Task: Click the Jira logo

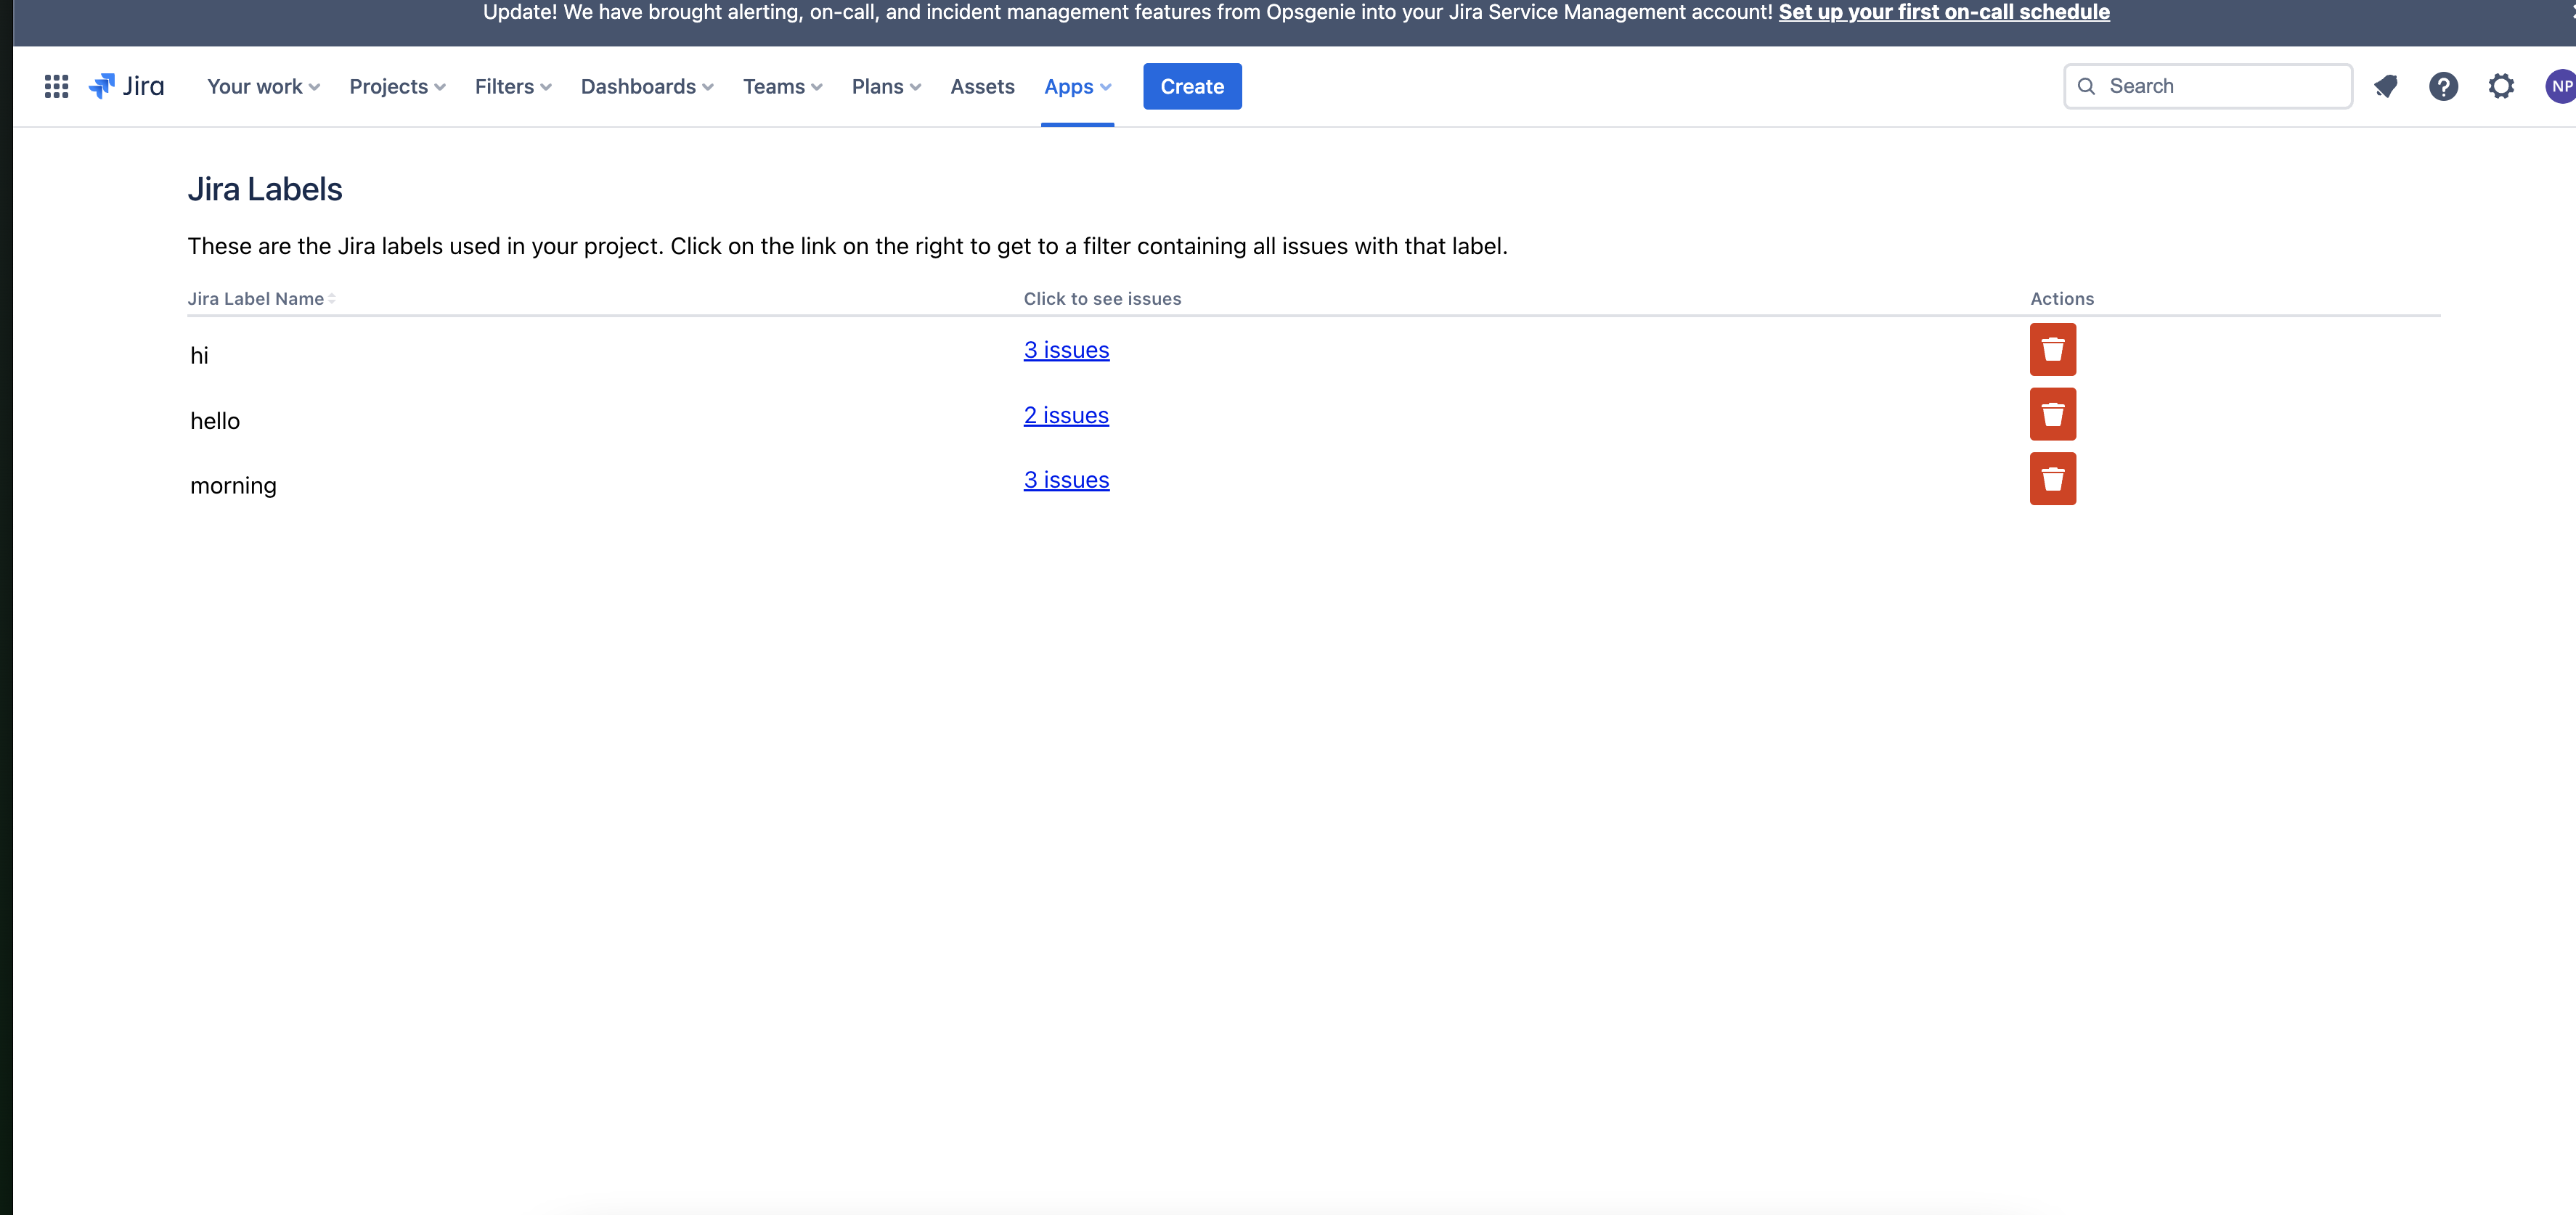Action: click(x=127, y=86)
